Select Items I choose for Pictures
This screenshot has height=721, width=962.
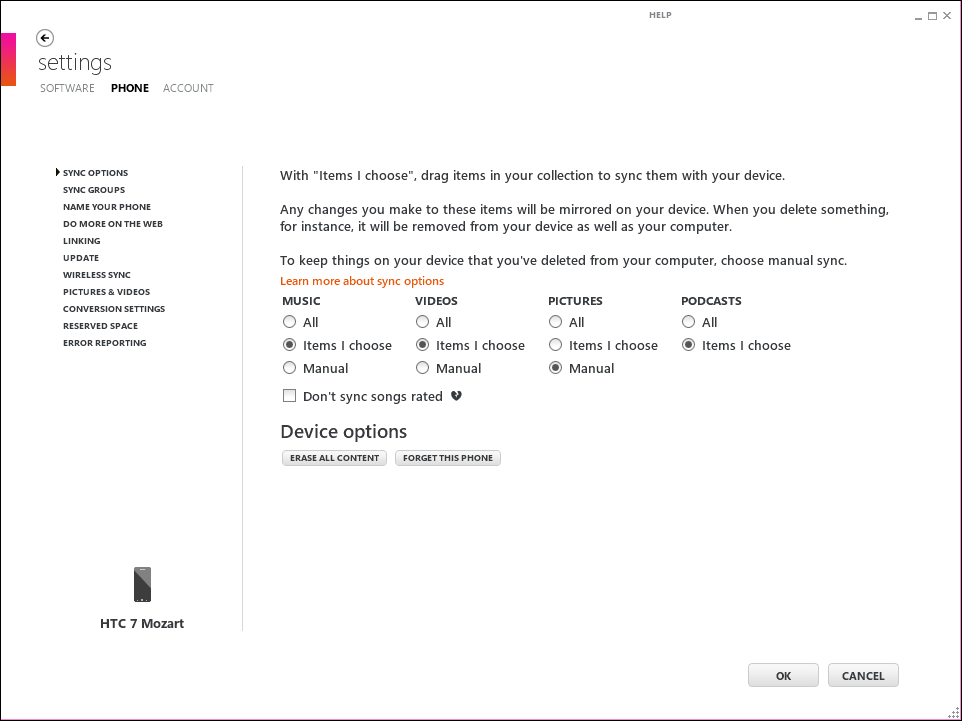click(x=555, y=345)
